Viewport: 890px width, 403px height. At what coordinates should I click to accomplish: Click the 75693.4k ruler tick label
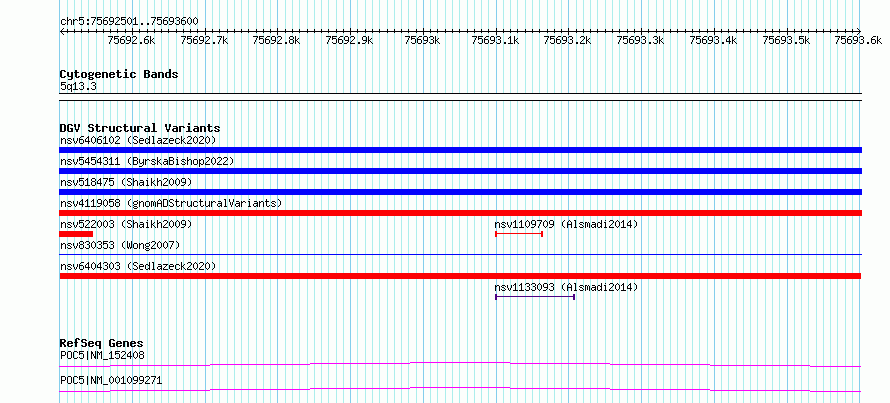(713, 40)
